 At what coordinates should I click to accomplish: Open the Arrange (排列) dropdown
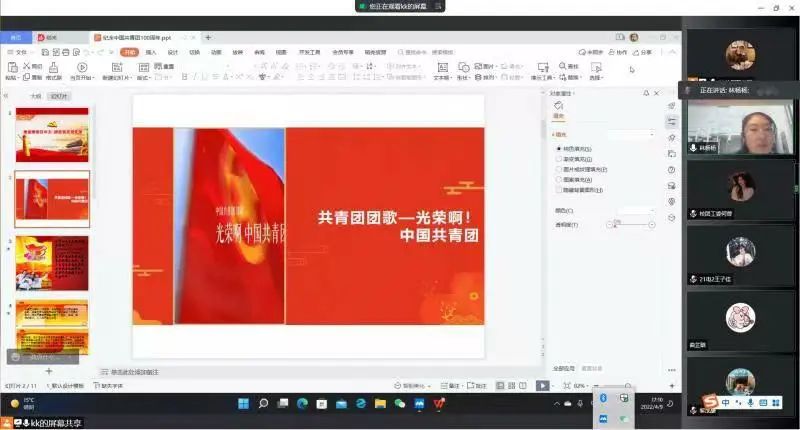pyautogui.click(x=486, y=78)
